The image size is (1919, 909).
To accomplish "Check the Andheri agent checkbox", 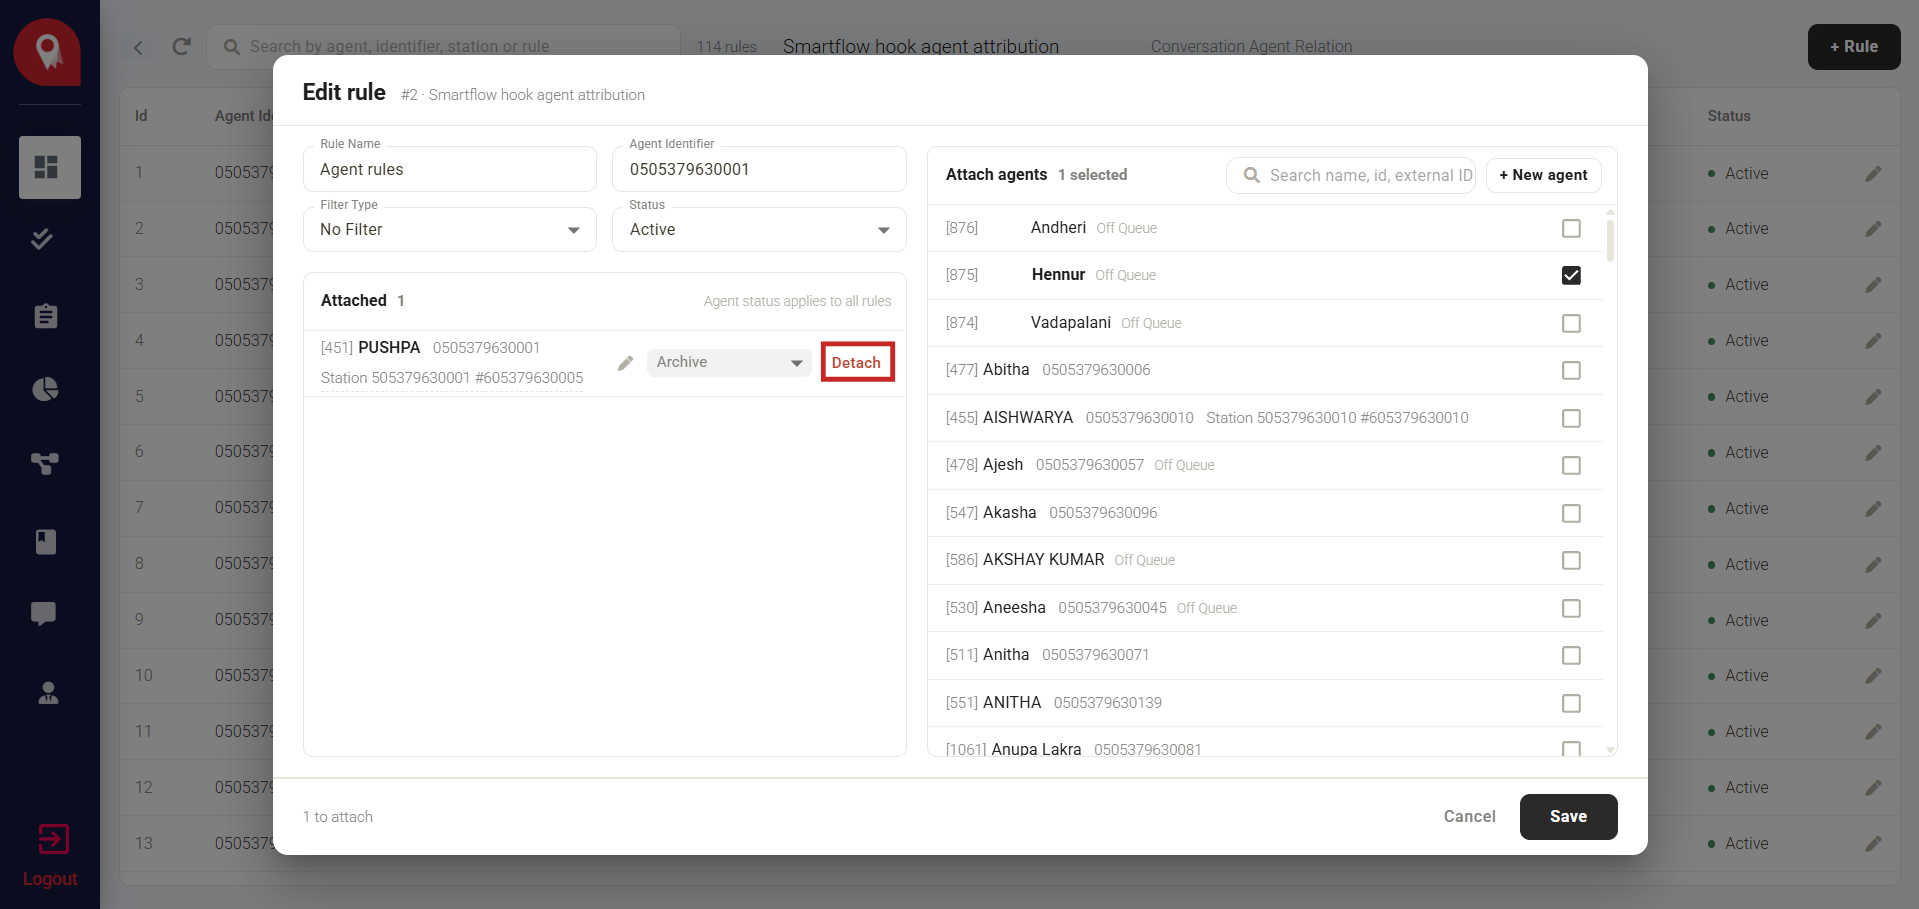I will click(1571, 228).
